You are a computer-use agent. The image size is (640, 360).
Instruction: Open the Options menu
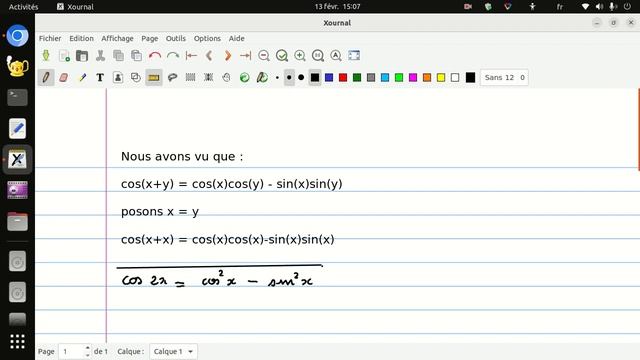[207, 38]
